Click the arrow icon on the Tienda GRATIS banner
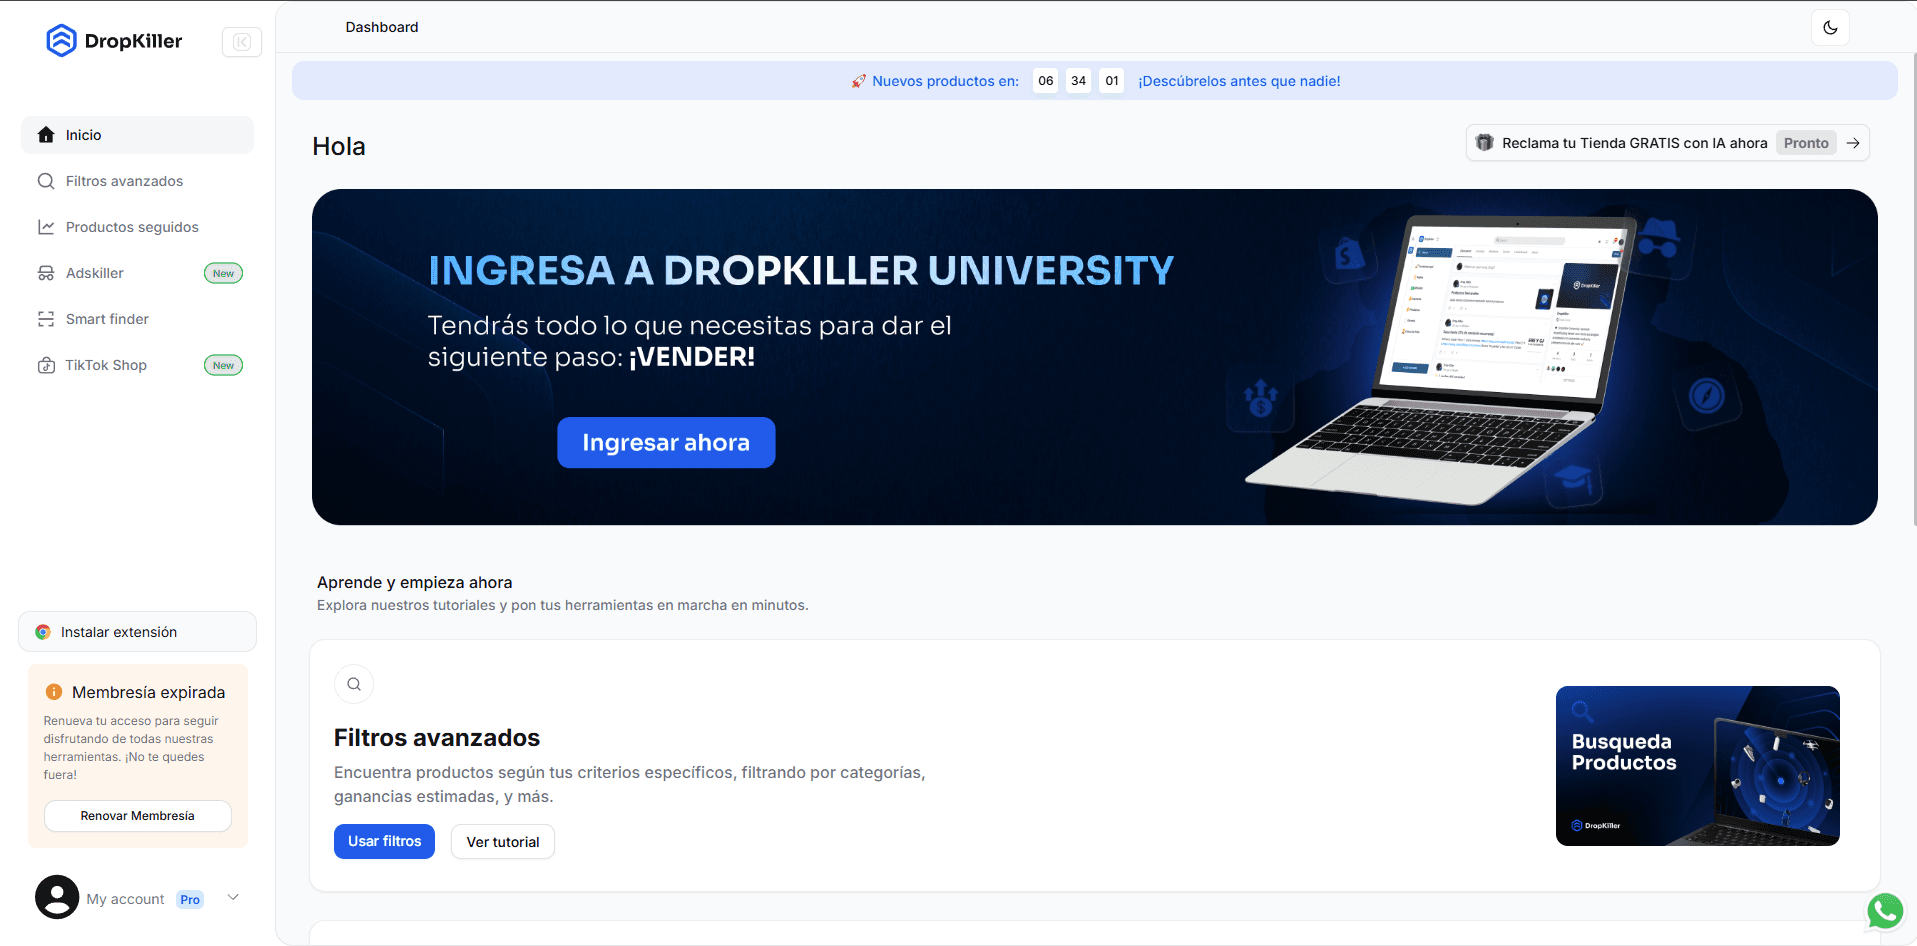This screenshot has height=946, width=1917. (1853, 143)
